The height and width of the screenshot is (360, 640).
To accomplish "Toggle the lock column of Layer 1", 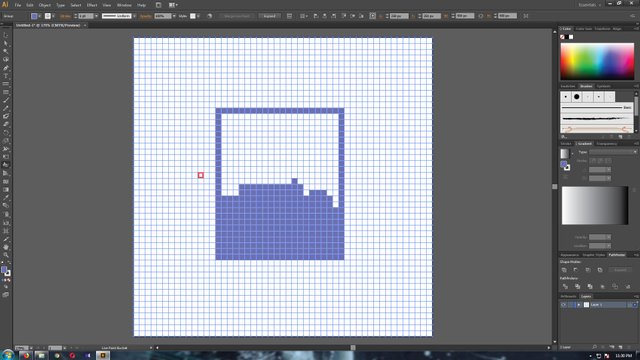I will tap(571, 305).
